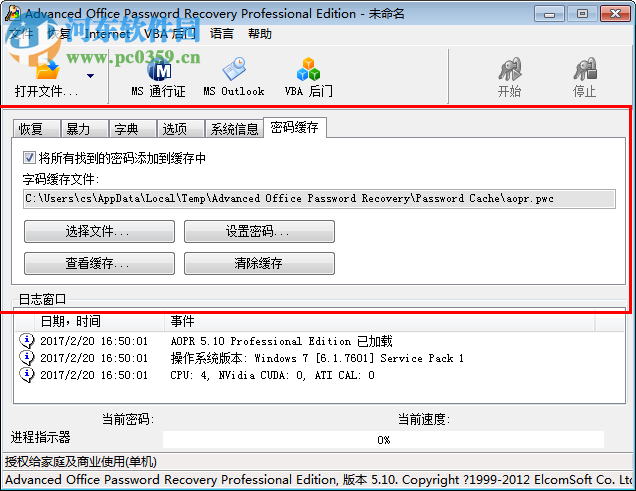Open the 语言 menu

[x=221, y=34]
